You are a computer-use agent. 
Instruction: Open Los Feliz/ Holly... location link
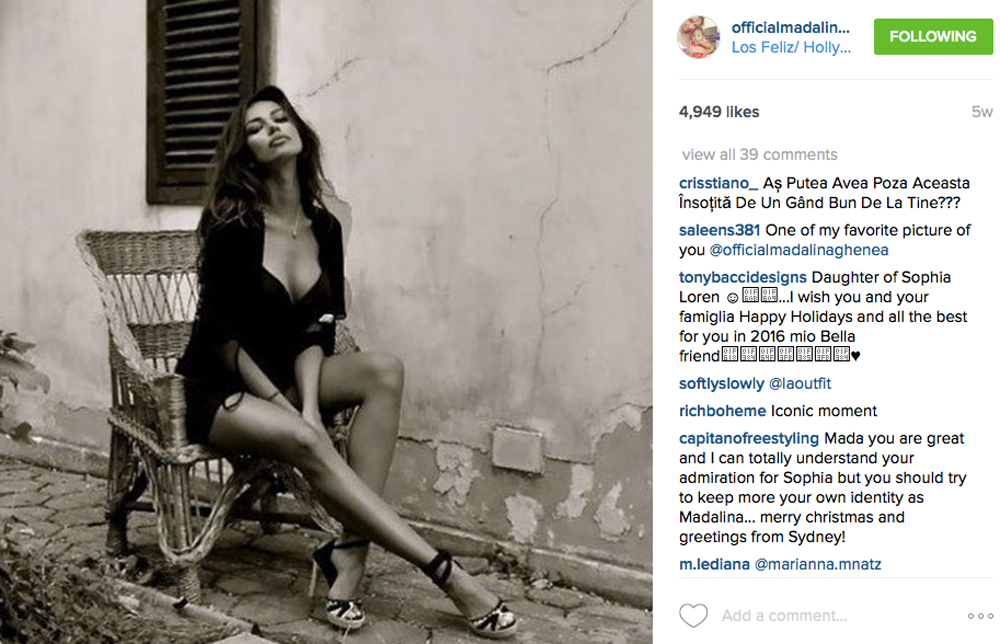[791, 47]
